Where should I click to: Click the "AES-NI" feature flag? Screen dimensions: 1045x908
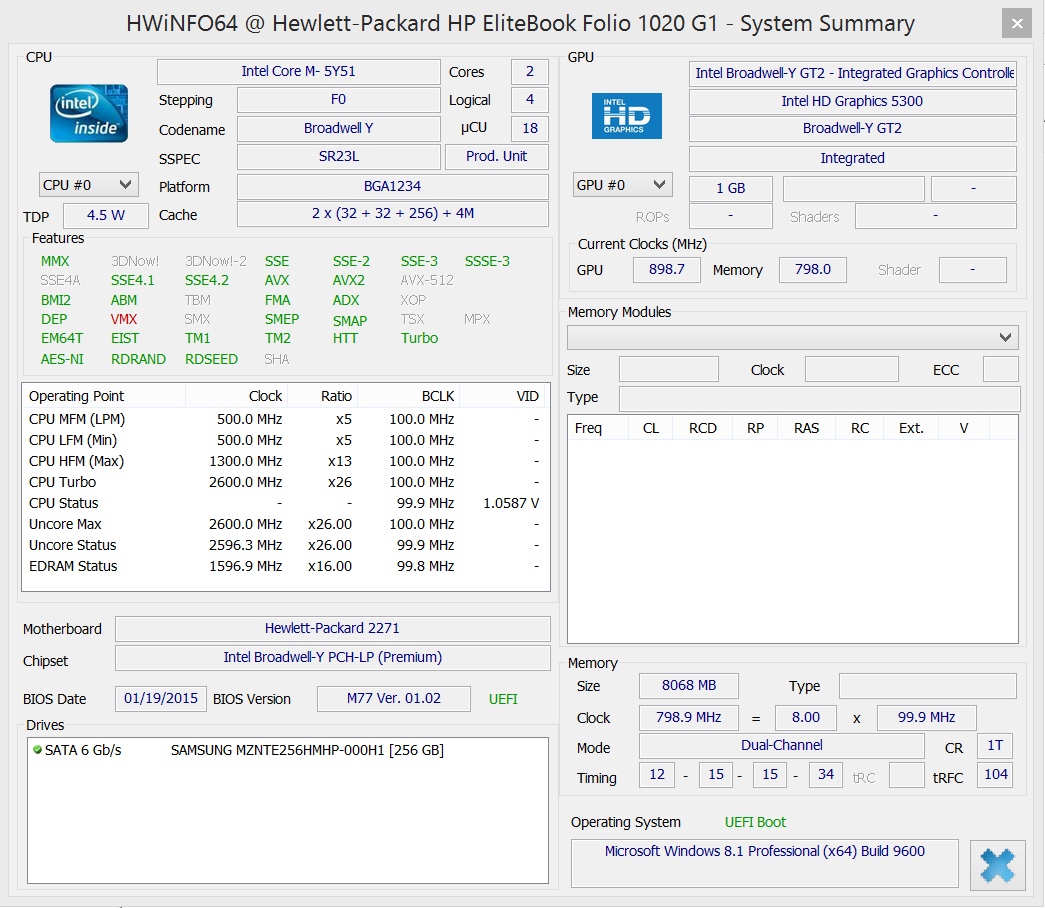point(62,359)
